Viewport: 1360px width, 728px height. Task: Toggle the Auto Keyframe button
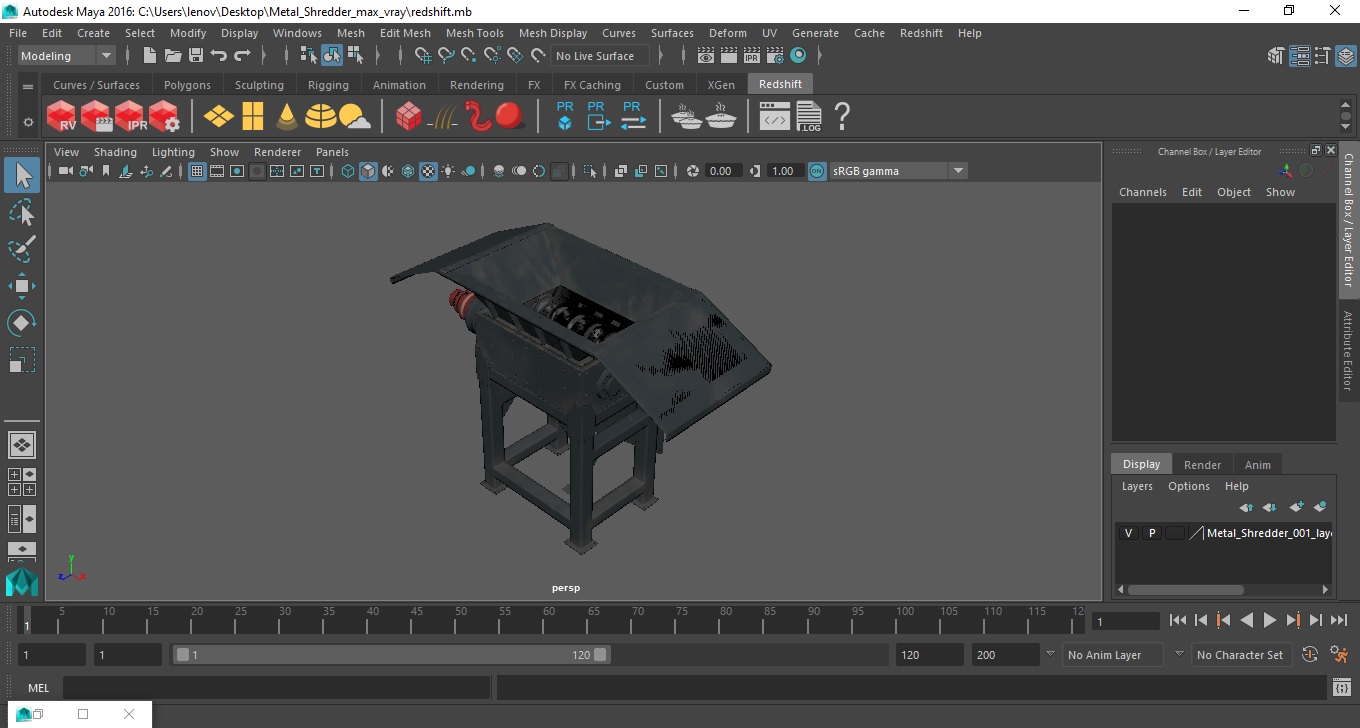(1310, 655)
